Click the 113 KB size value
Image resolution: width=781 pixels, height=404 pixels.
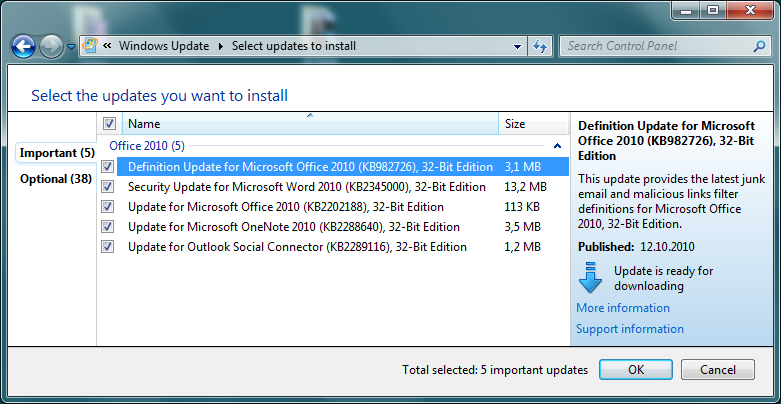click(522, 207)
